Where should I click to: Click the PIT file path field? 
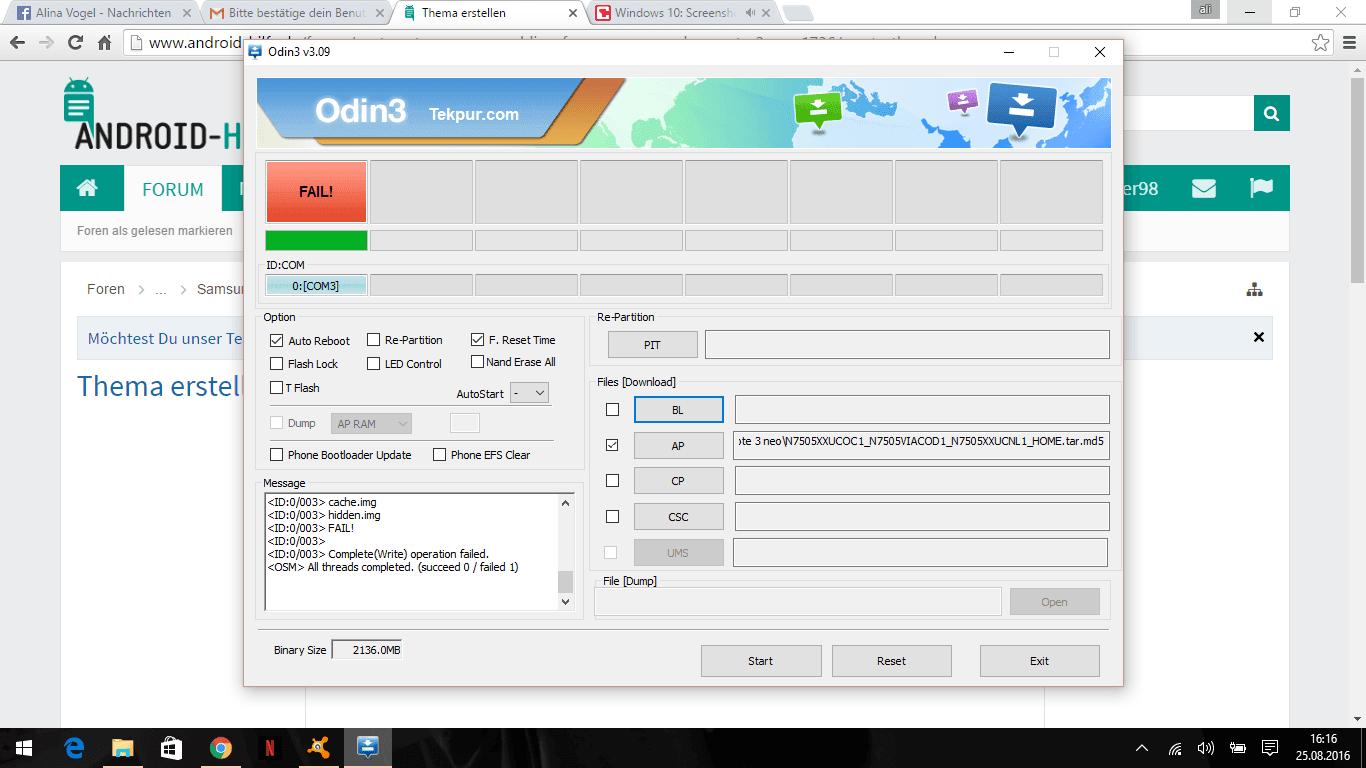pos(907,345)
